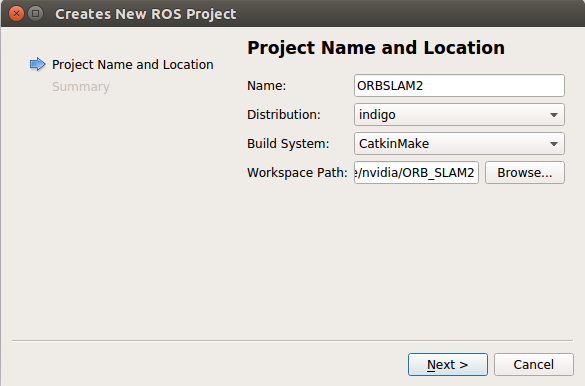Focus the Workspace Path text field

point(416,173)
